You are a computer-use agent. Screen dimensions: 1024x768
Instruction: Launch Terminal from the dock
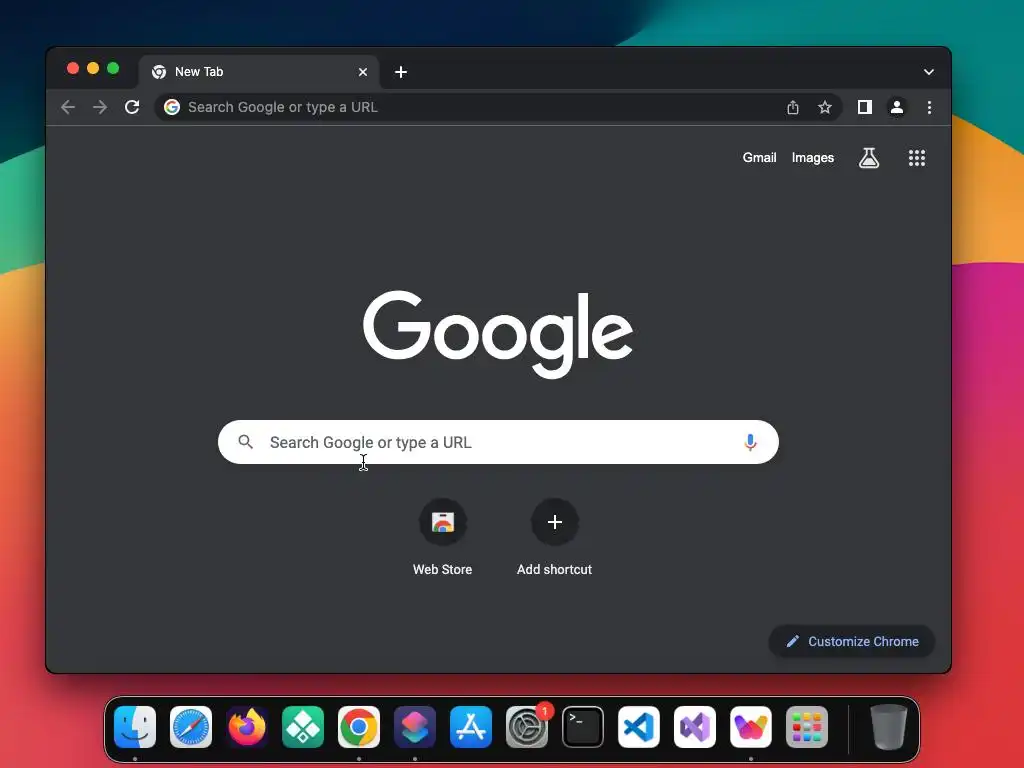[583, 727]
